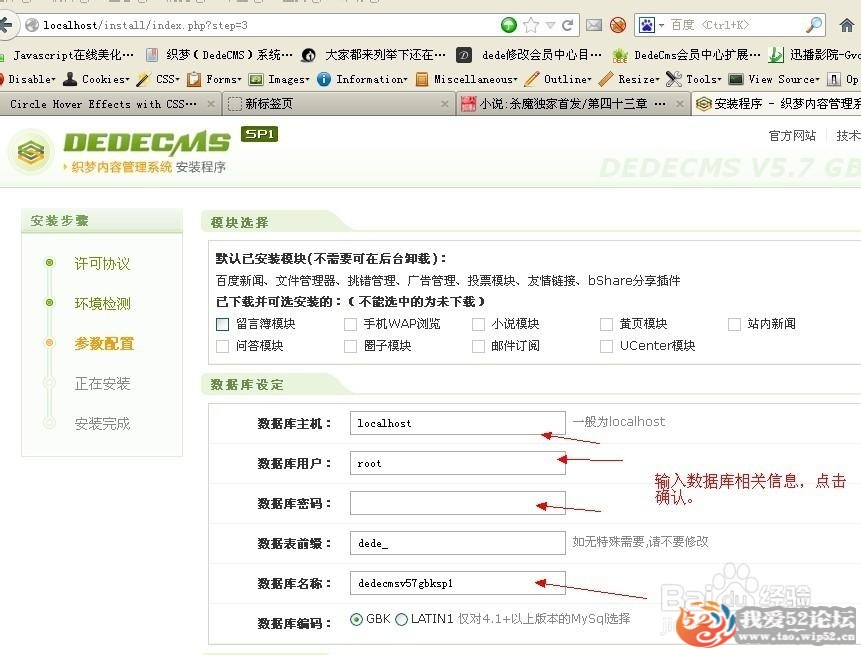
Task: Open the Tools developer menu
Action: [694, 80]
